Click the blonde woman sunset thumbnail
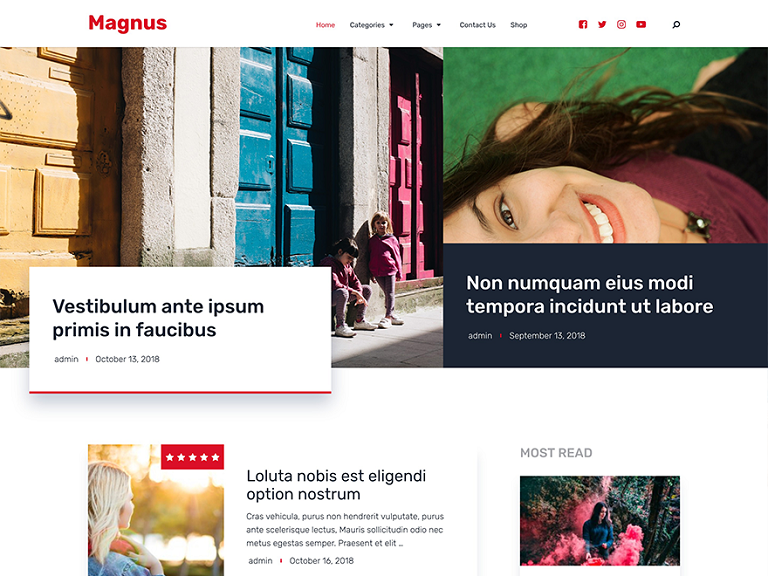The width and height of the screenshot is (768, 576). (x=156, y=510)
